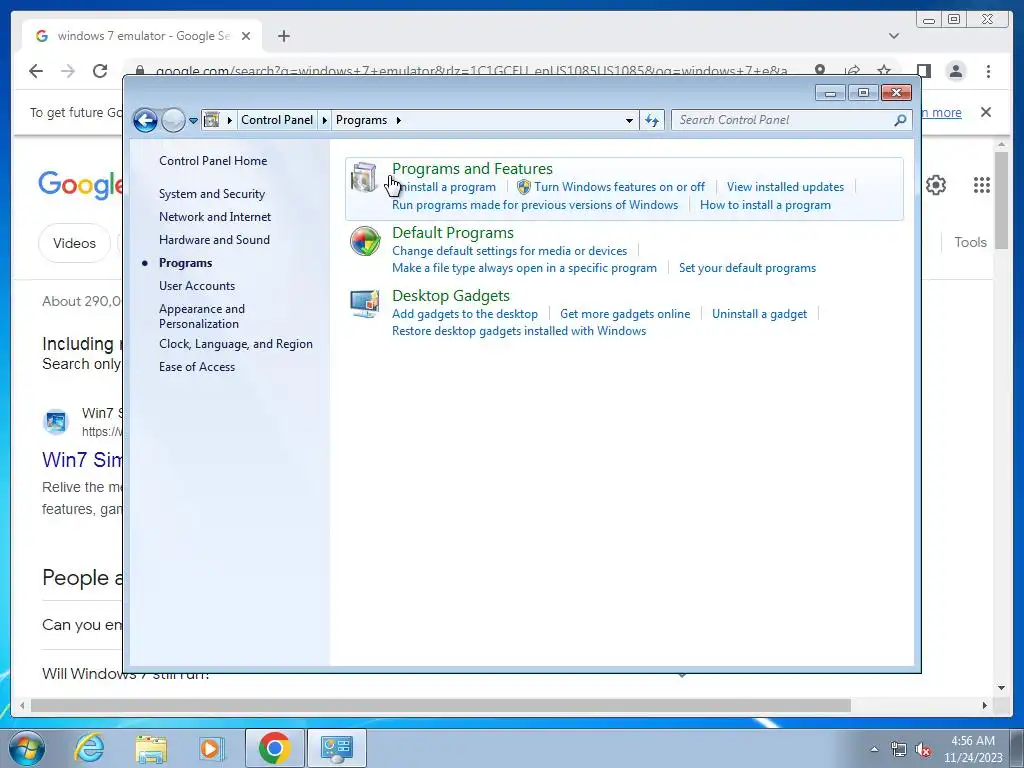This screenshot has height=768, width=1024.
Task: Open Network and Internet category
Action: click(x=215, y=217)
